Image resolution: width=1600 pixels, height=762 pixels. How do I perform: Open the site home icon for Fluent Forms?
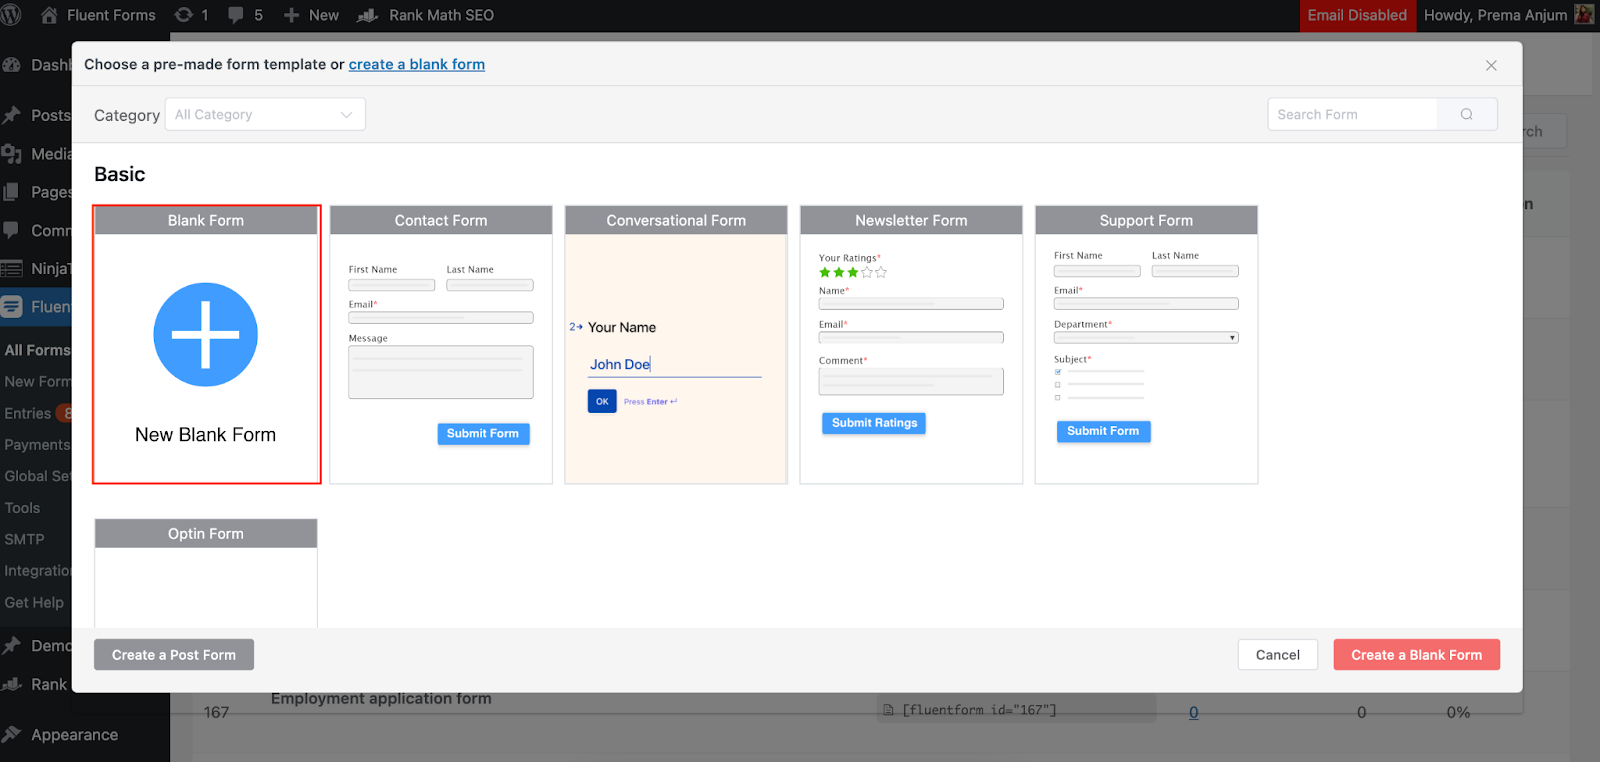(x=49, y=15)
